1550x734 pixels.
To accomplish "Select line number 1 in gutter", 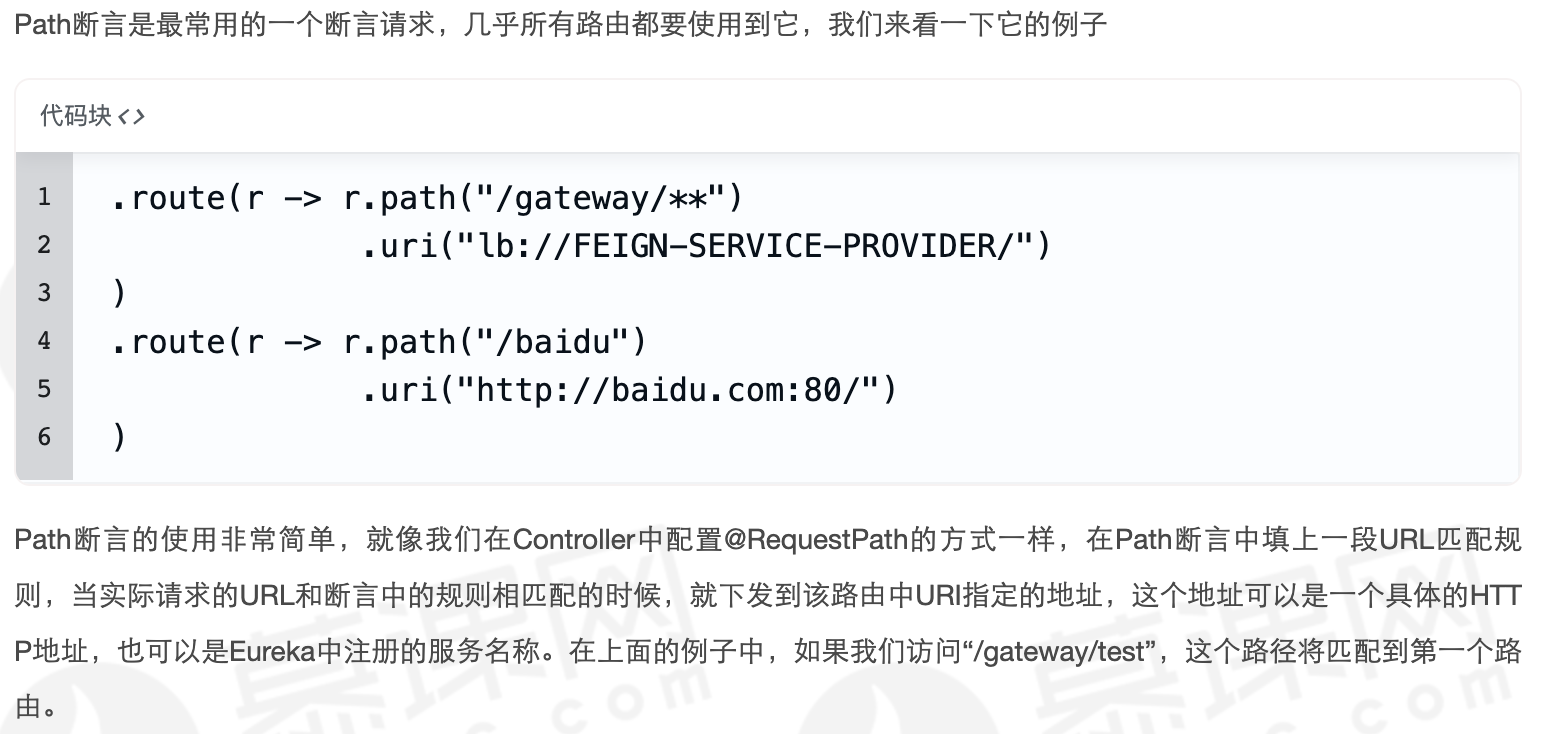I will [44, 197].
